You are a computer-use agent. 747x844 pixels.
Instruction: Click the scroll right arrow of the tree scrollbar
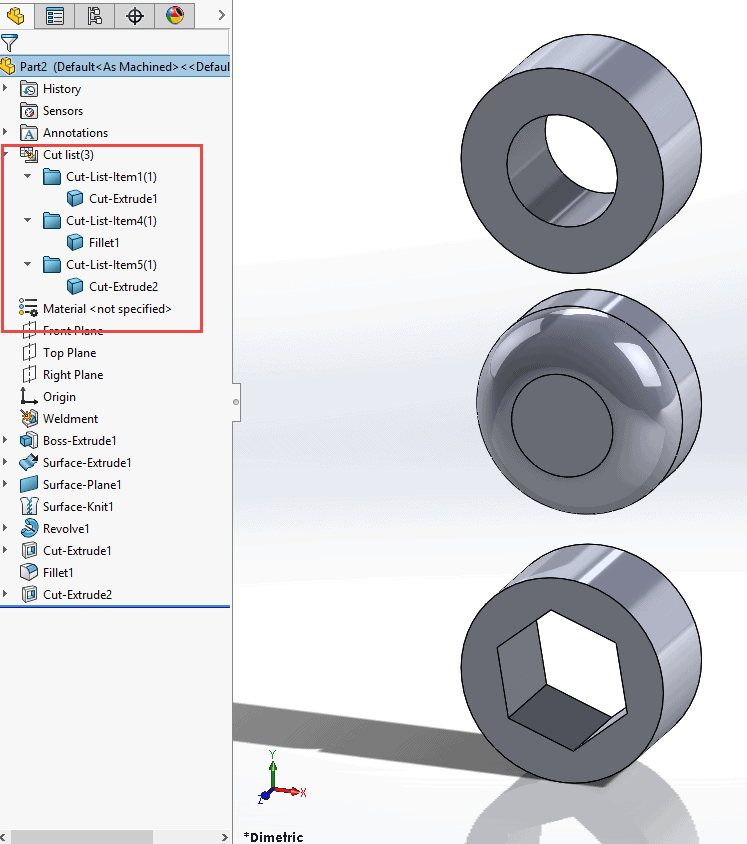pos(225,837)
